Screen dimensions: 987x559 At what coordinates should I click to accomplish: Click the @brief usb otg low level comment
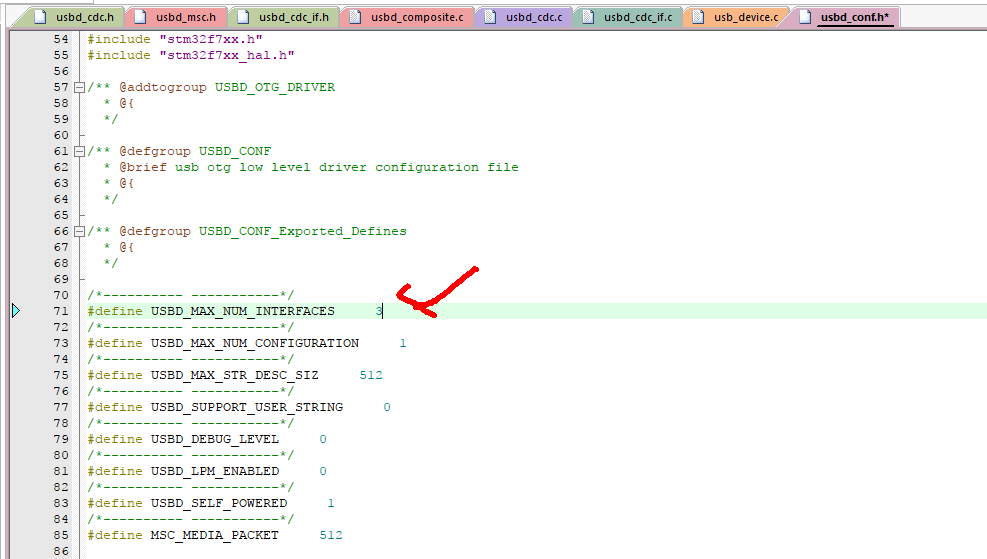tap(319, 167)
